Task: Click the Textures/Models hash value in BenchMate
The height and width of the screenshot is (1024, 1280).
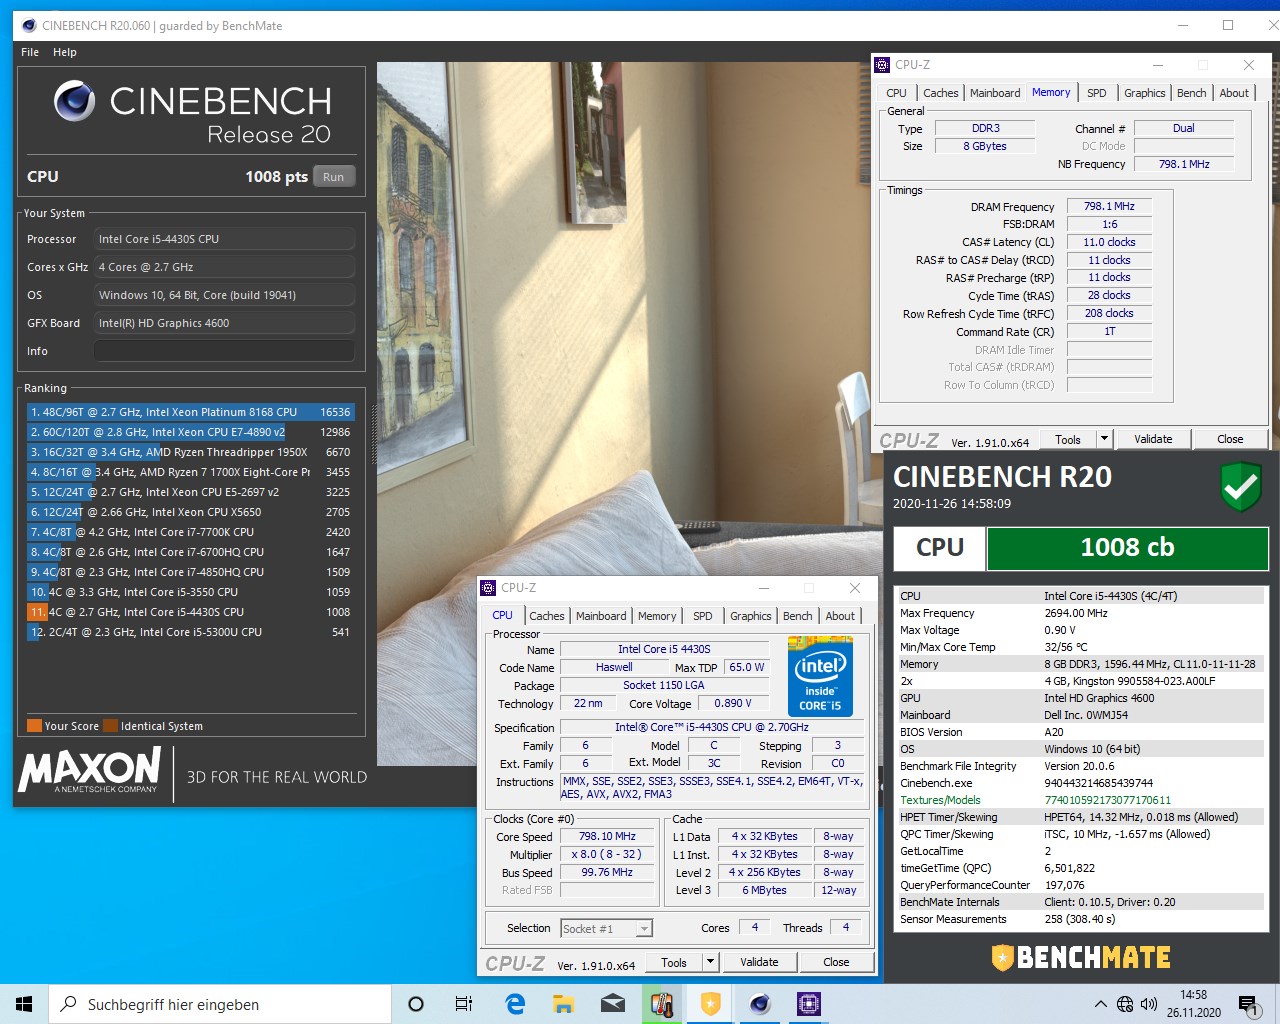Action: coord(1107,800)
